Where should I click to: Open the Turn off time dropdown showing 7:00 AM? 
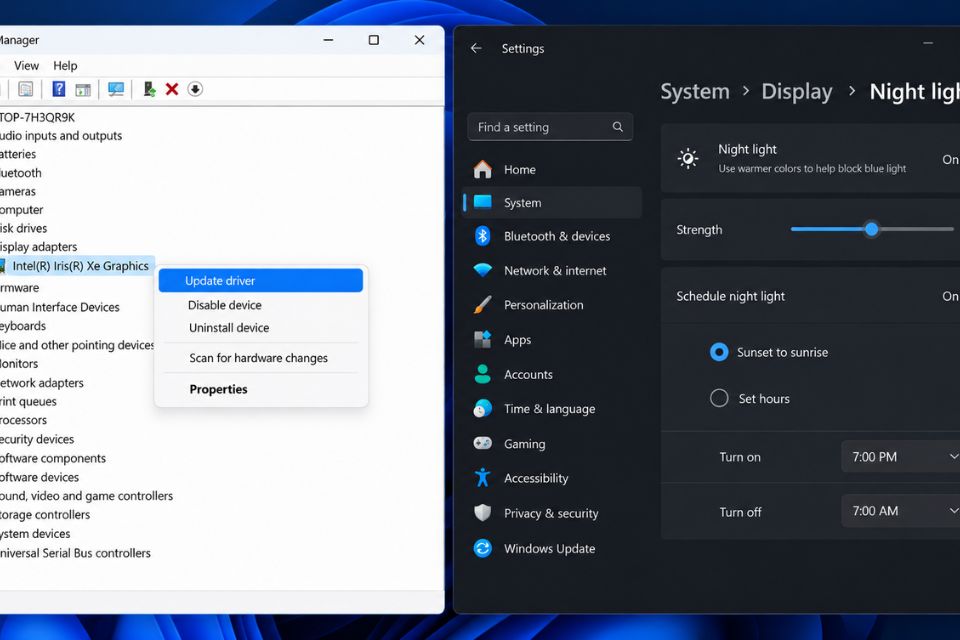(x=901, y=511)
